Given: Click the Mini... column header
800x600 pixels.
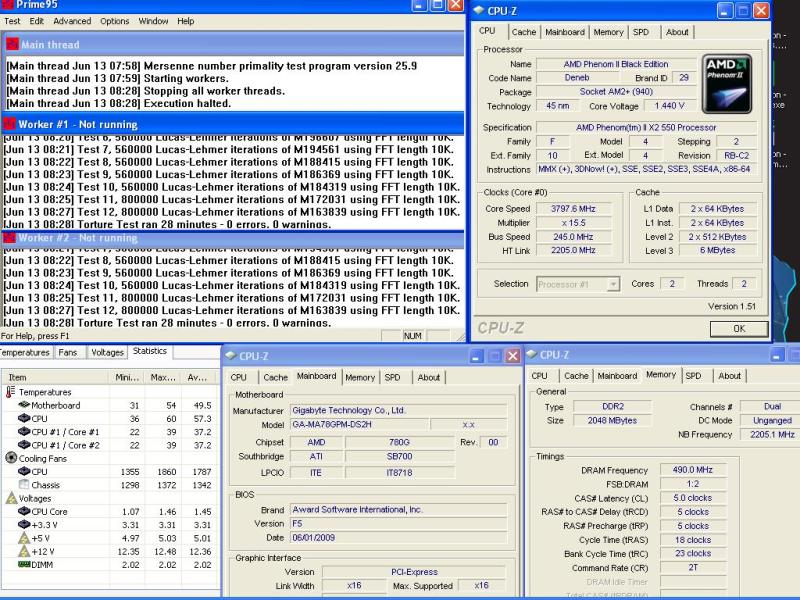Looking at the screenshot, I should 127,378.
